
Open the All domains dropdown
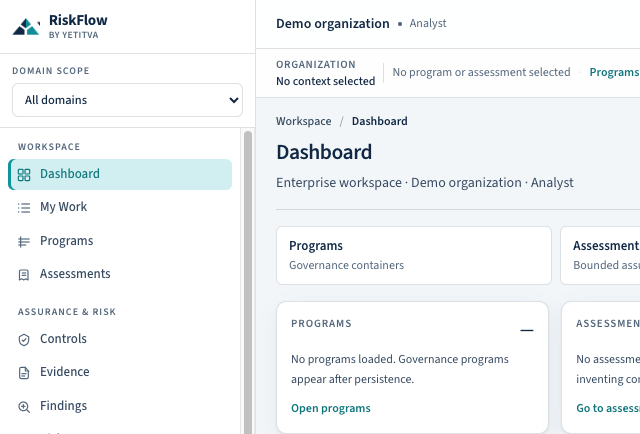coord(127,100)
